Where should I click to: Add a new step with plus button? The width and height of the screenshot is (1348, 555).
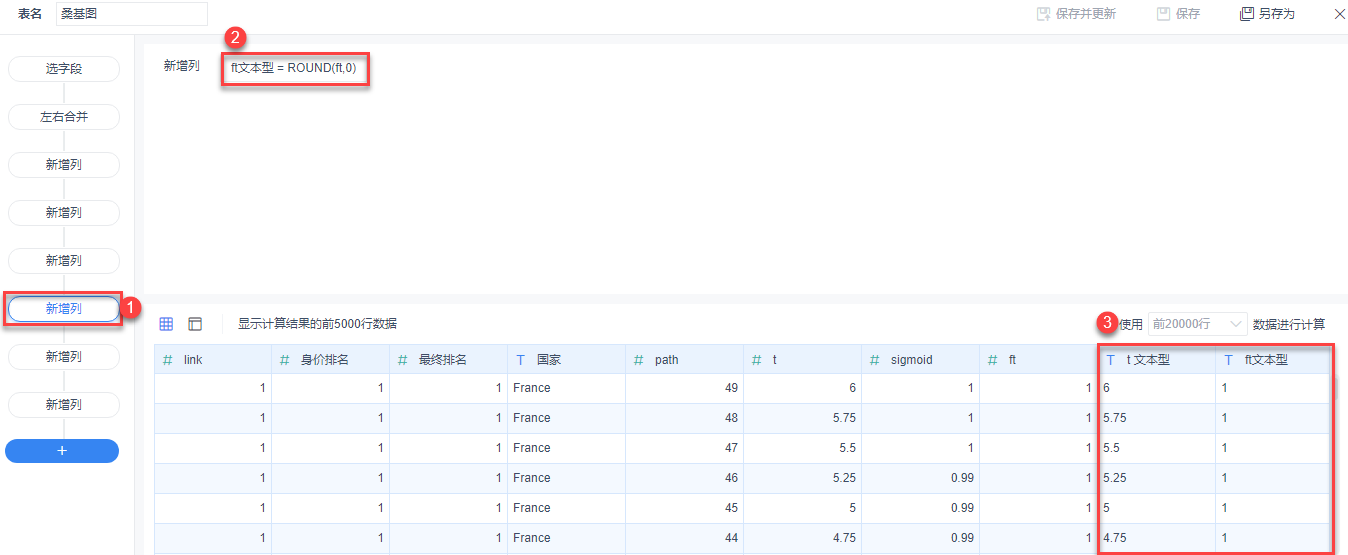[x=62, y=451]
